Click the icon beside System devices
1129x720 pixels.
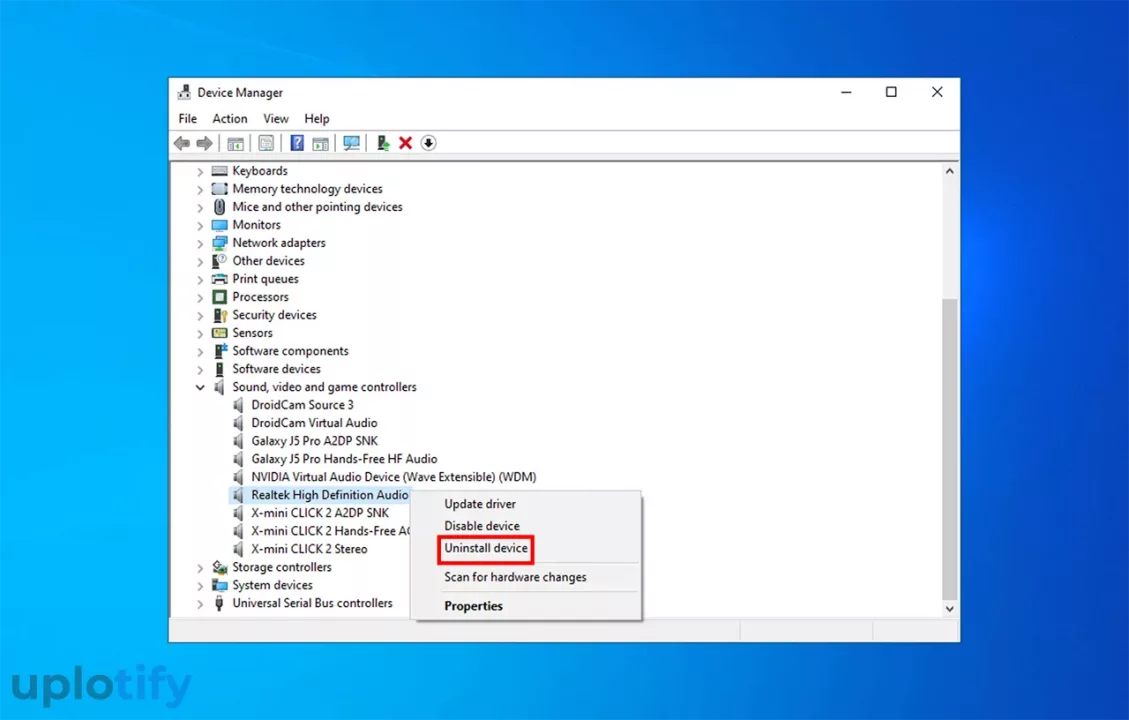point(220,585)
